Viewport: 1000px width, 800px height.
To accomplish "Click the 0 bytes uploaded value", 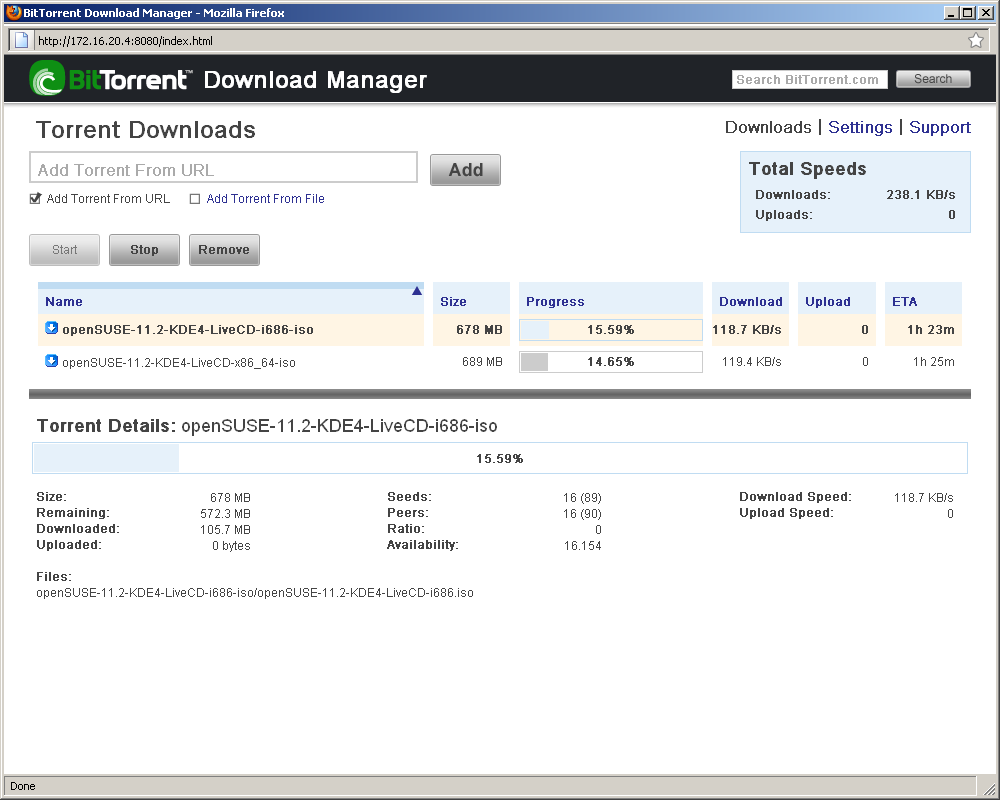I will 232,545.
